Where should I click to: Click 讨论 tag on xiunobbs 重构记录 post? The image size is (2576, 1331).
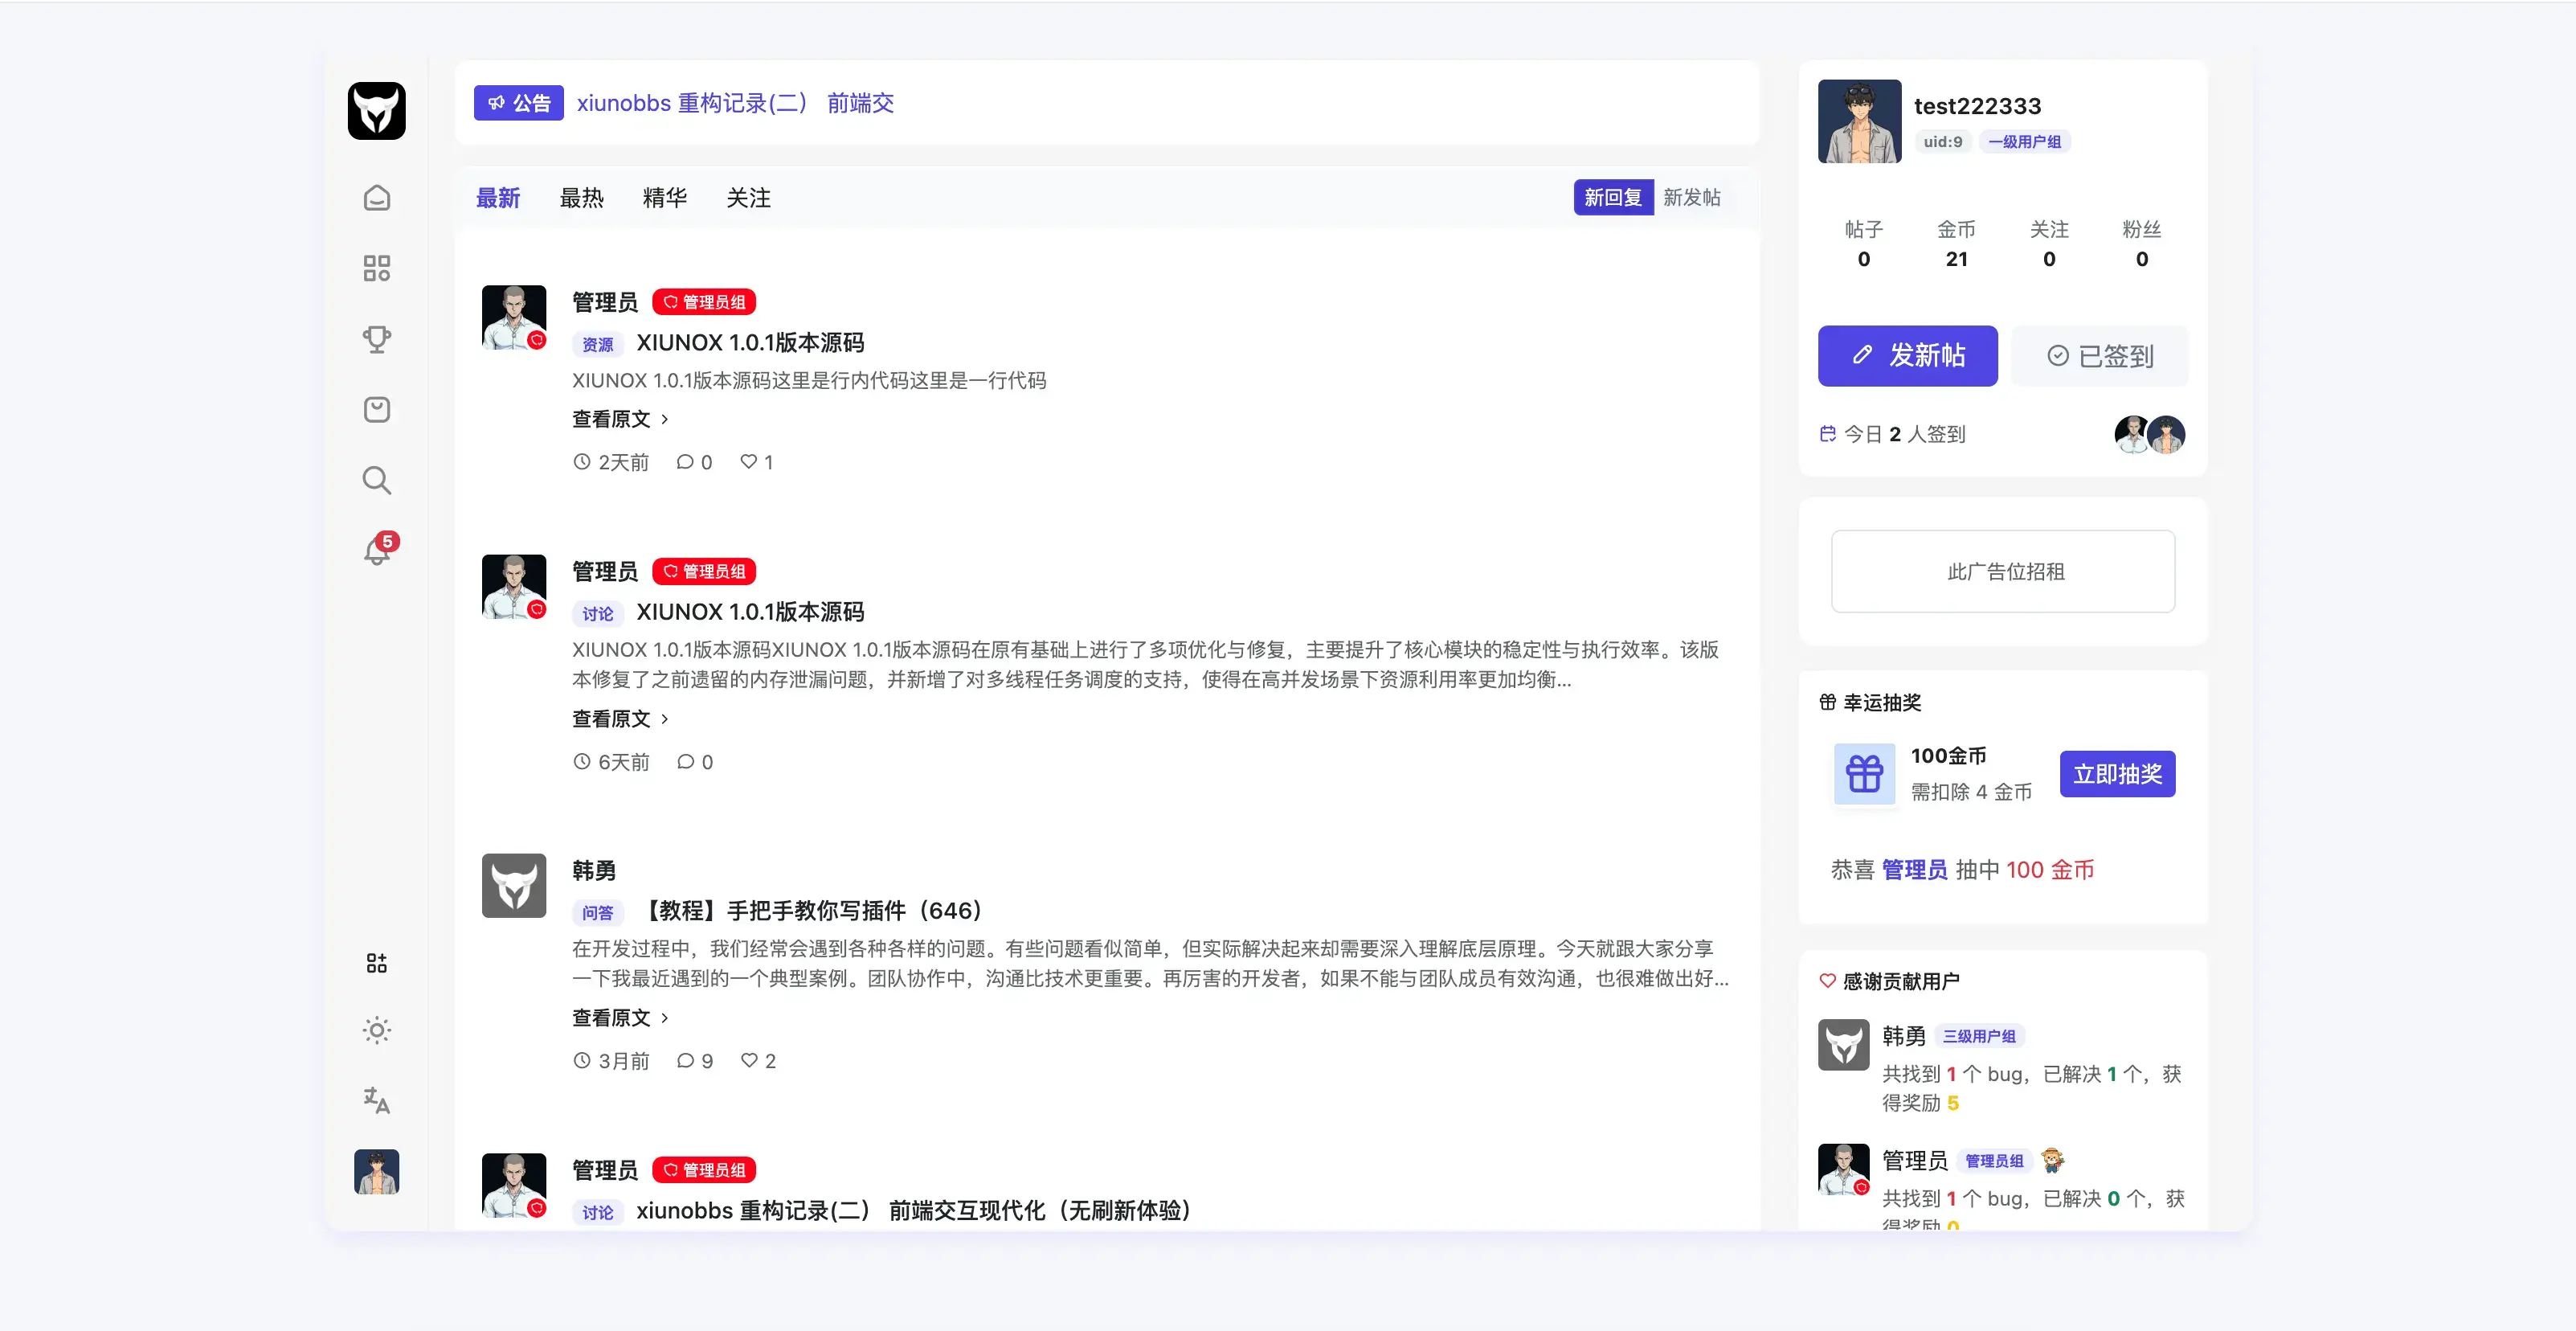tap(598, 1213)
